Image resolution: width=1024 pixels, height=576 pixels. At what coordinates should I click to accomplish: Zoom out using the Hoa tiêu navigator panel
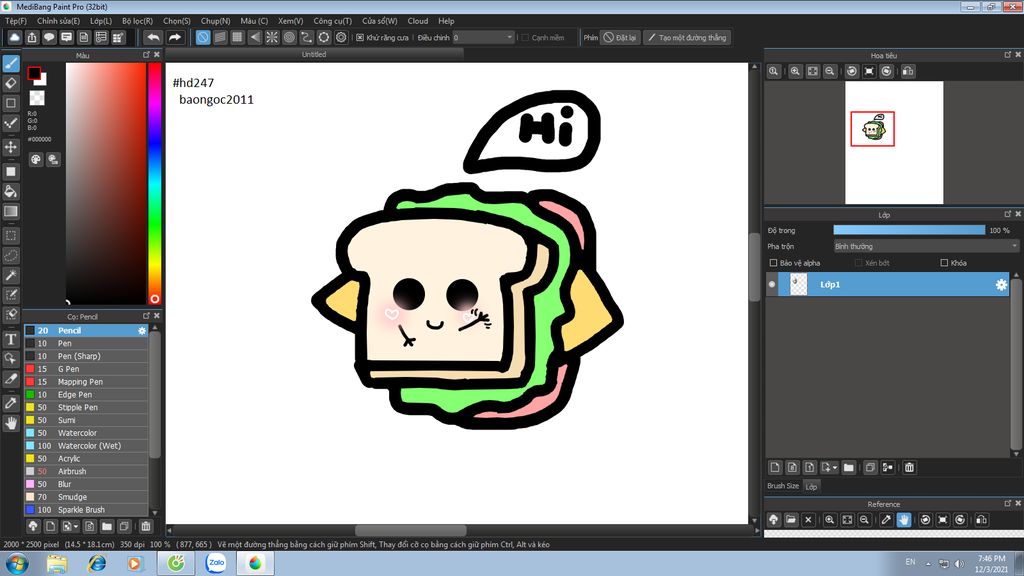pos(829,71)
